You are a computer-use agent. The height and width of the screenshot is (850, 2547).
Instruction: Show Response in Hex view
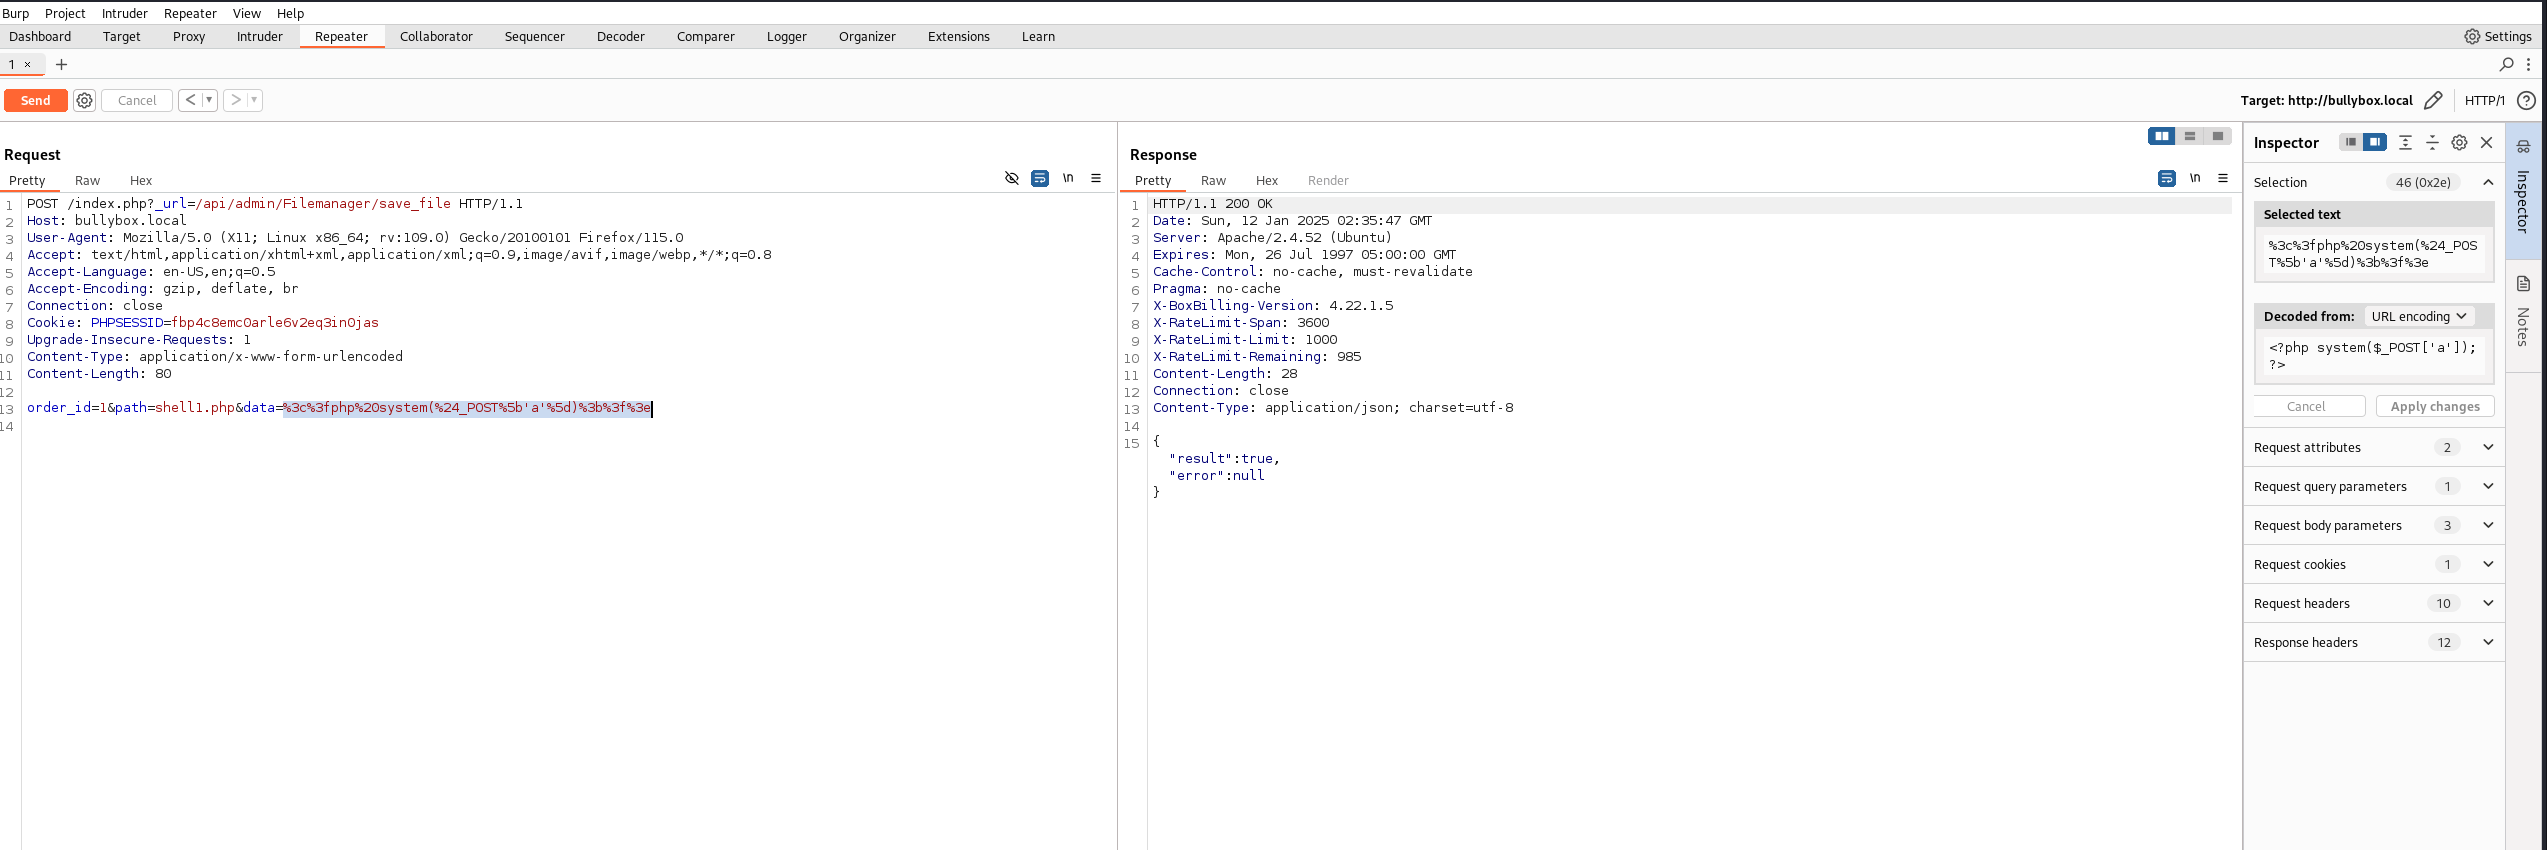point(1267,180)
